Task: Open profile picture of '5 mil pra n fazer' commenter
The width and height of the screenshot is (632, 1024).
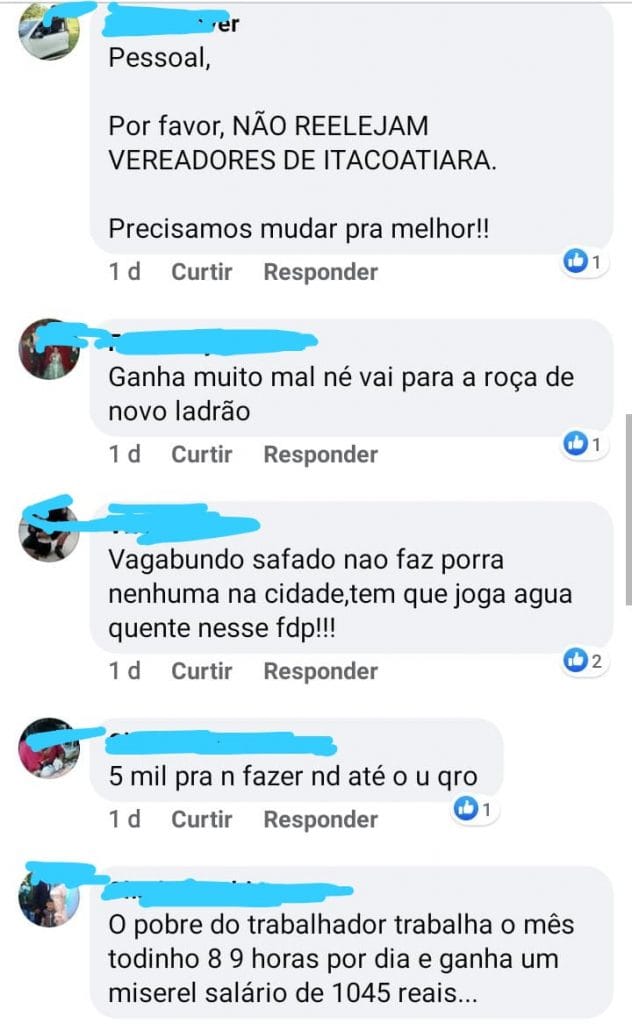Action: [49, 748]
